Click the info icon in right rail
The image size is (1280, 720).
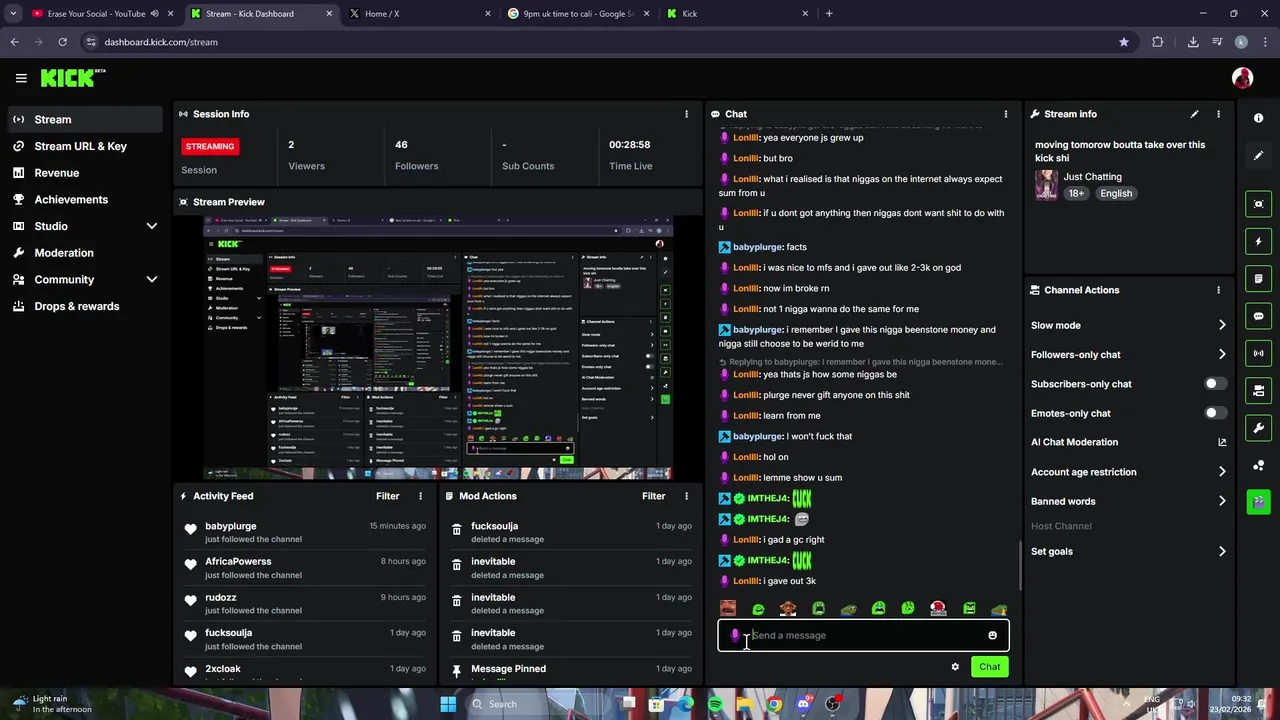coord(1258,118)
